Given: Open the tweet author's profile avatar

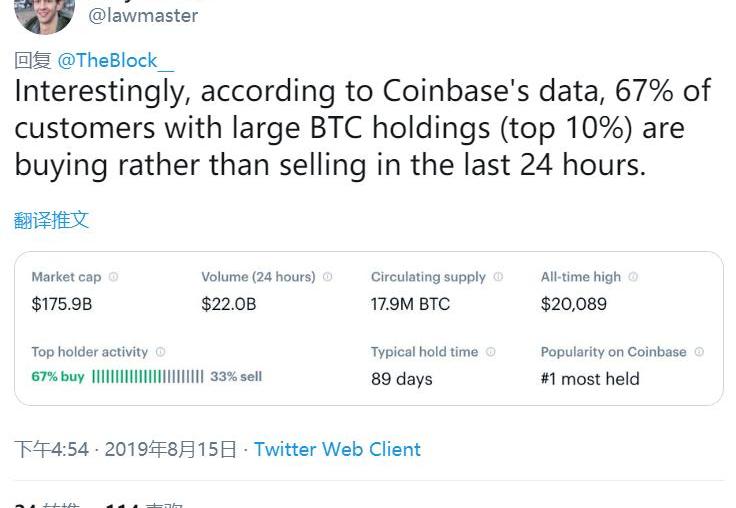Looking at the screenshot, I should [x=45, y=12].
